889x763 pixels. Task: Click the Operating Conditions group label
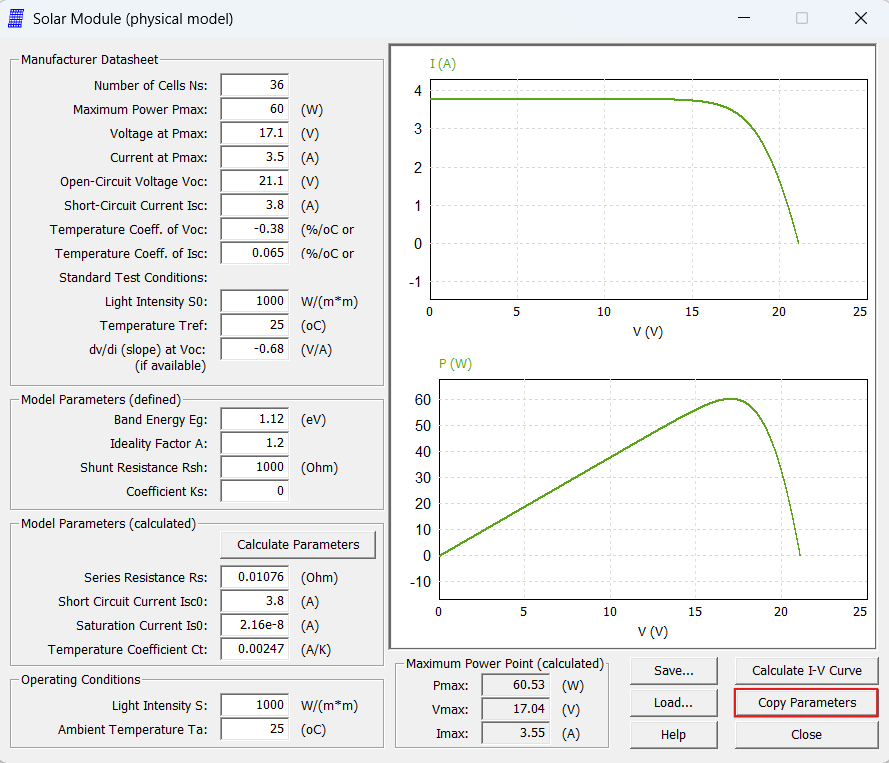point(81,680)
